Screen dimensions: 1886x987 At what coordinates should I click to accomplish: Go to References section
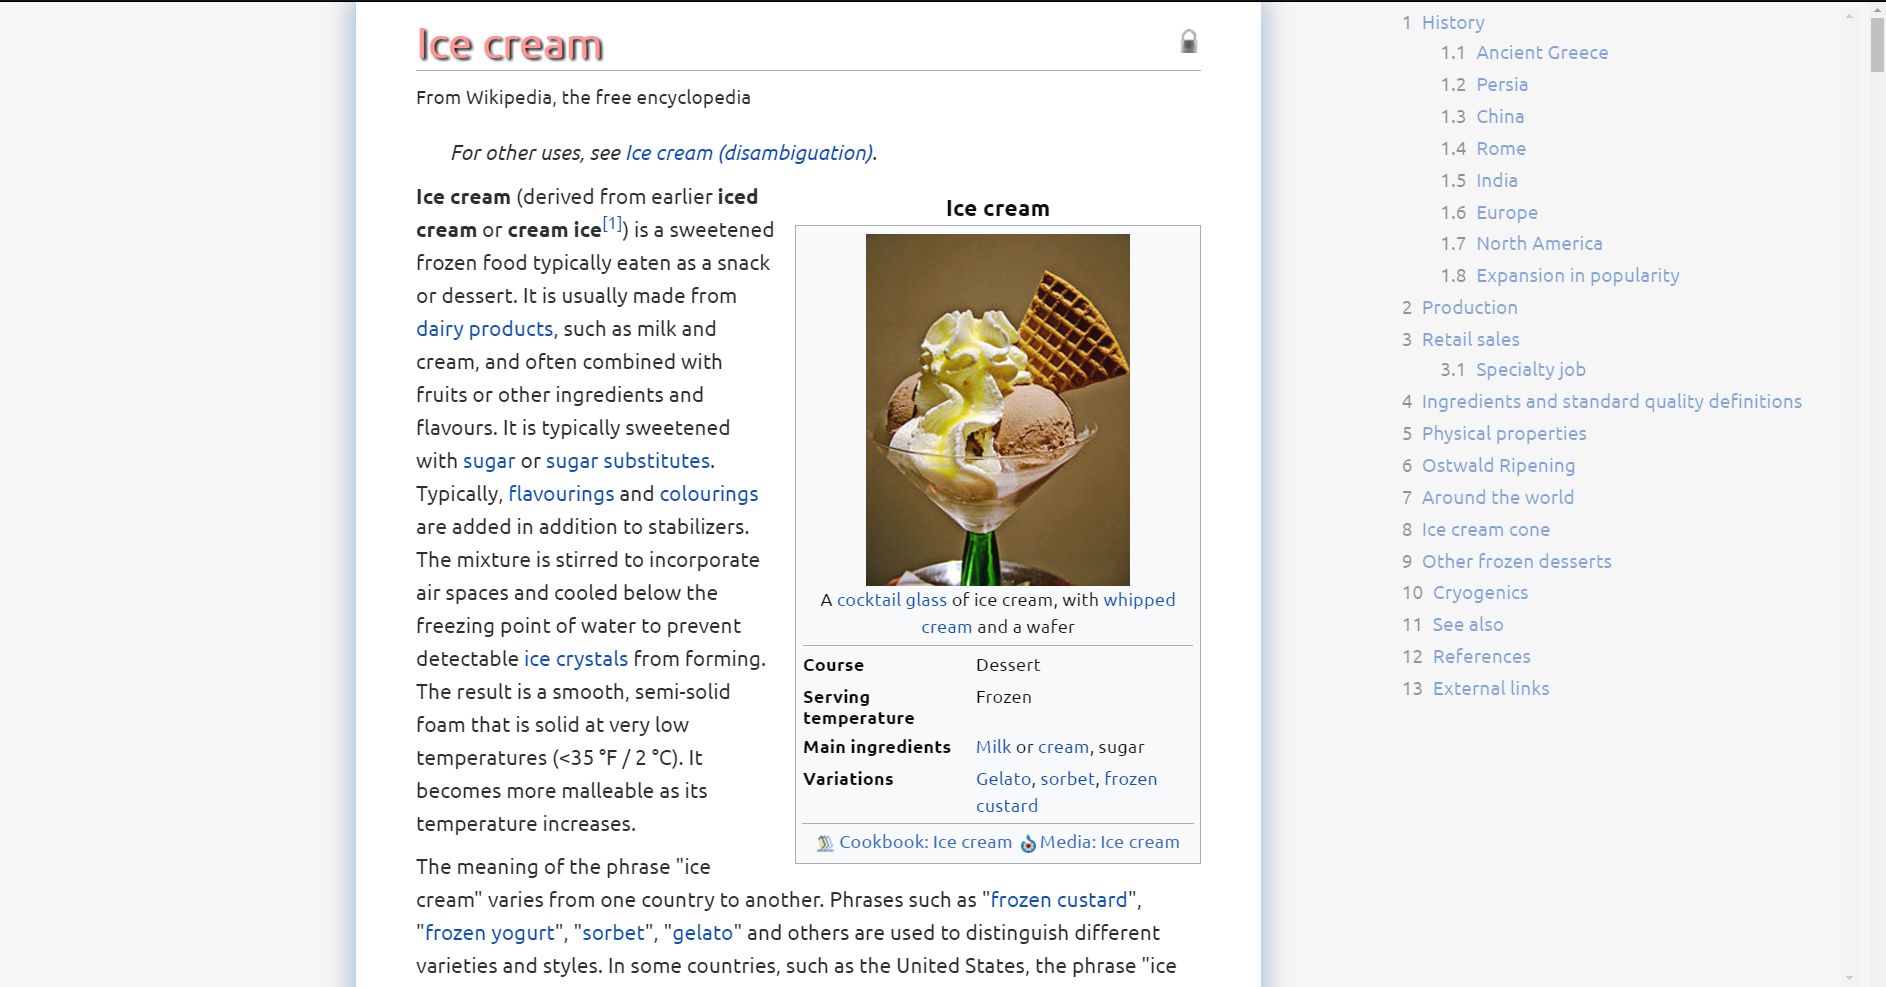(x=1481, y=657)
